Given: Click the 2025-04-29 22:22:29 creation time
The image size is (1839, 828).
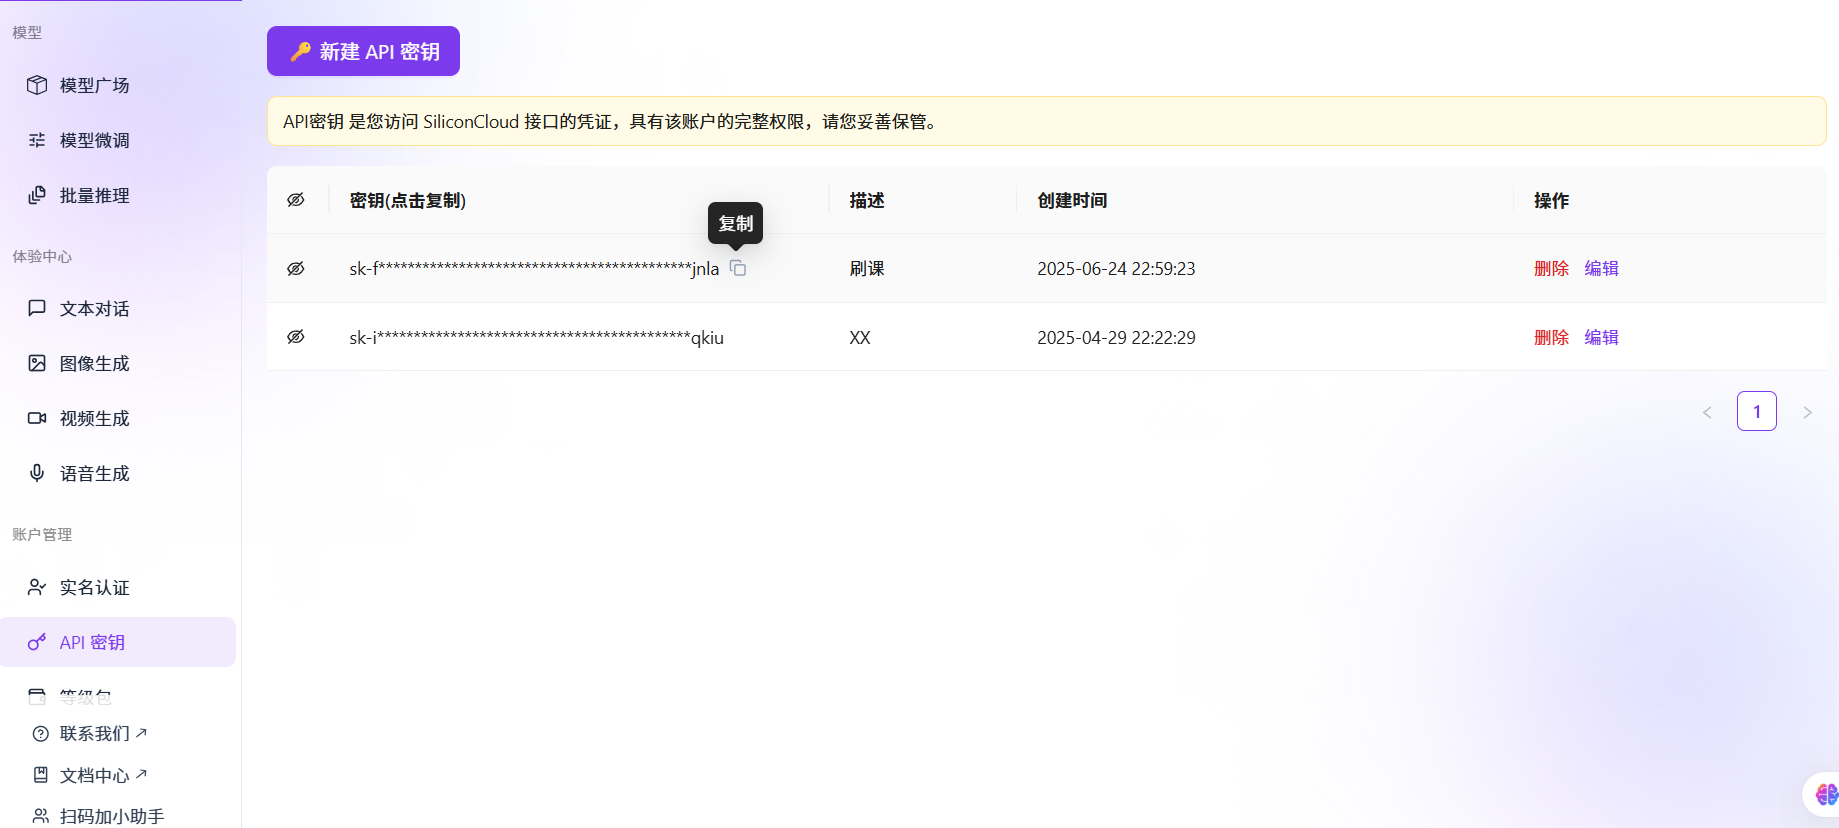Looking at the screenshot, I should pos(1116,337).
